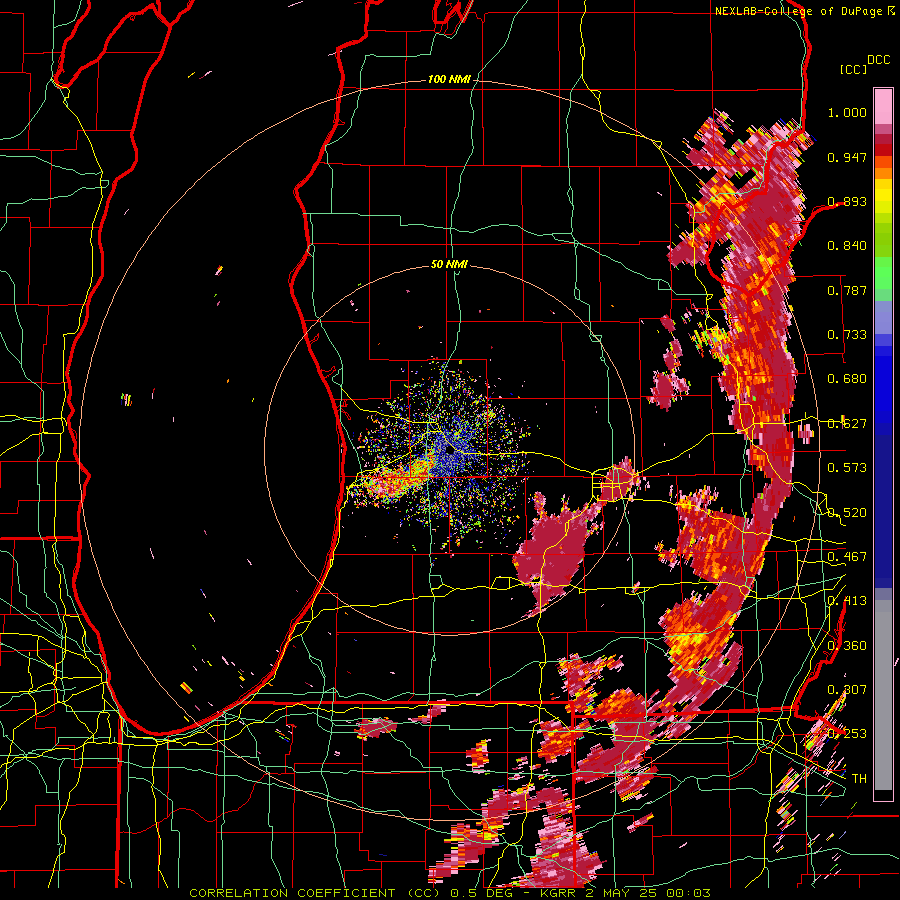
Task: Click the Correlation Coefficient caption at bottom
Action: (450, 893)
